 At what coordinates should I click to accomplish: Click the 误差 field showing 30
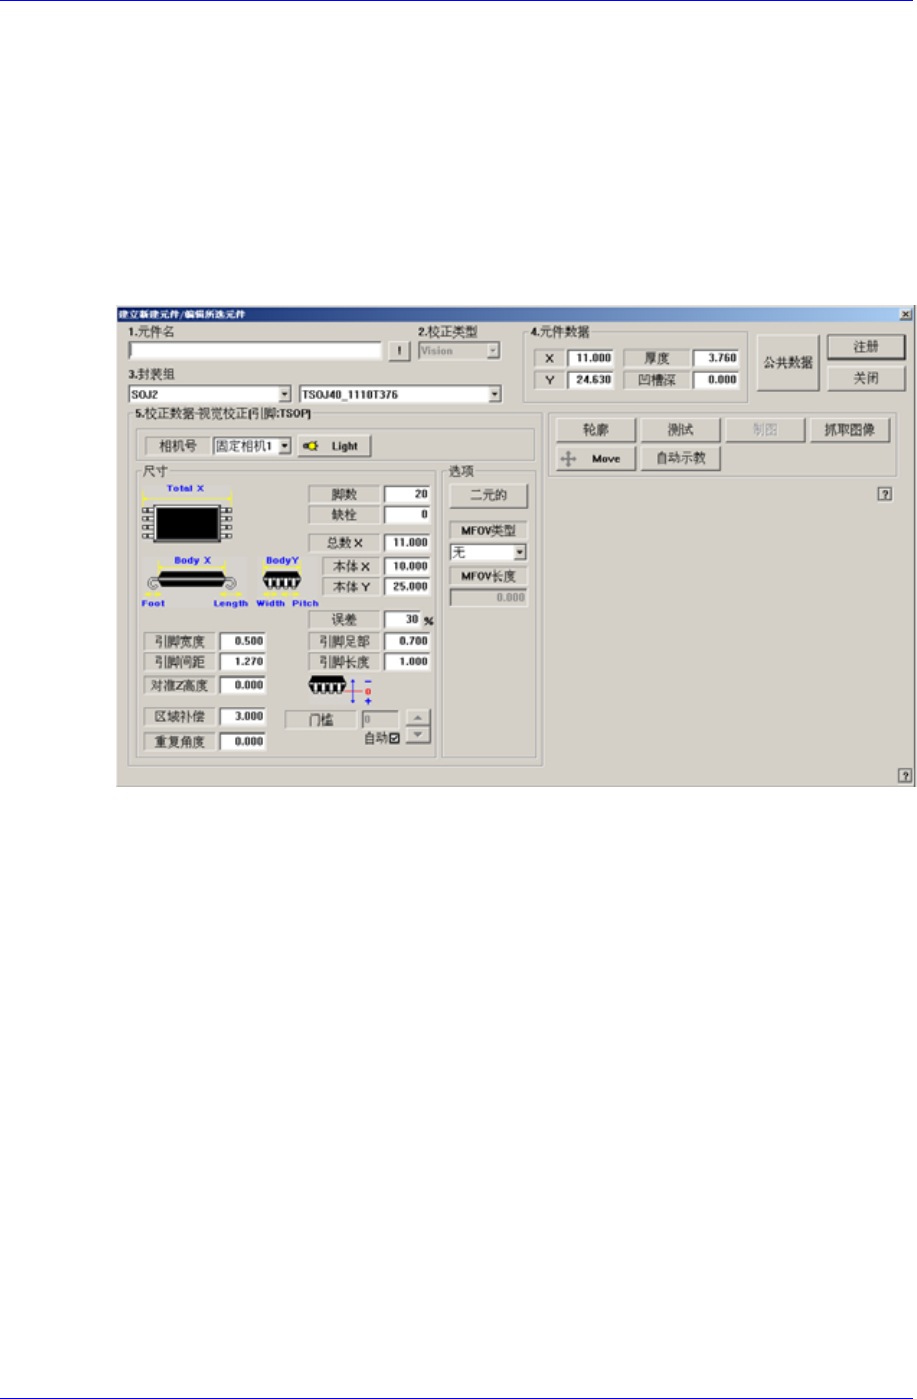tap(403, 619)
